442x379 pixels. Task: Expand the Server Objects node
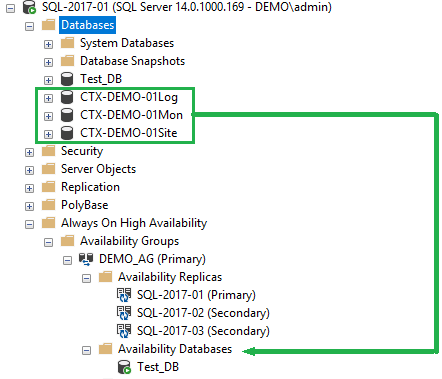(x=29, y=170)
